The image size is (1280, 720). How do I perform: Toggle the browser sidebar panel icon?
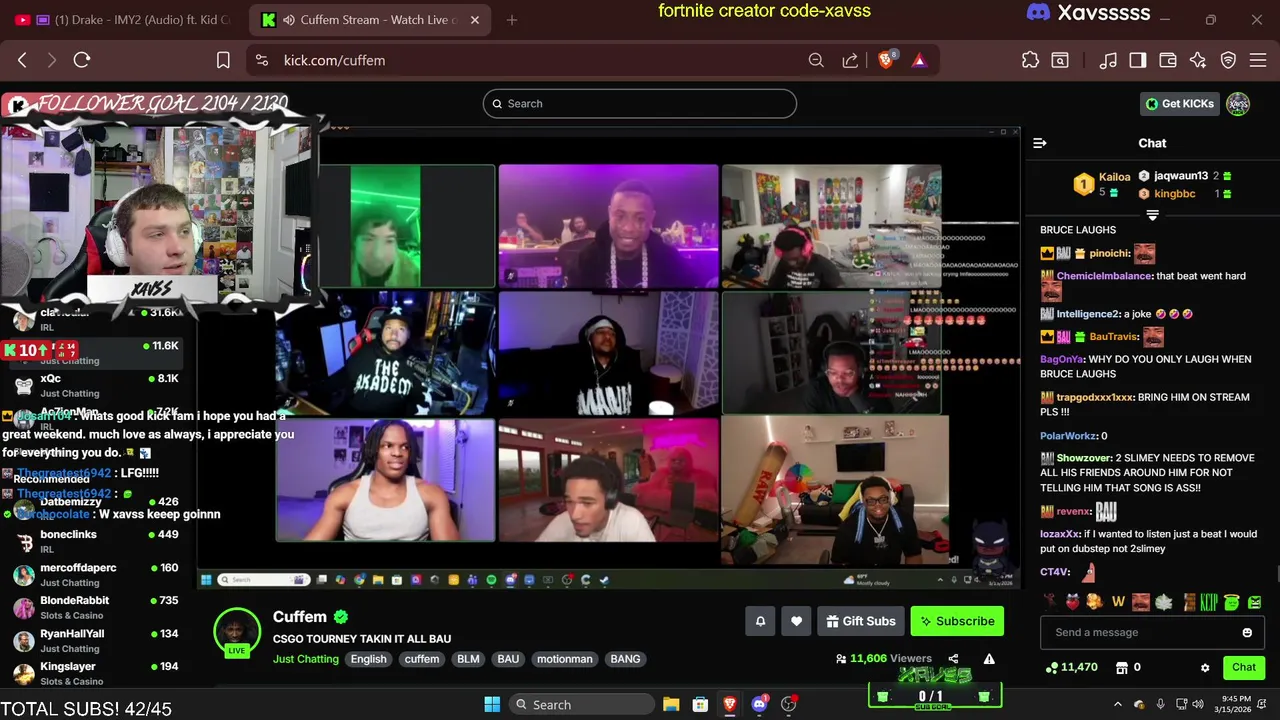tap(1138, 60)
